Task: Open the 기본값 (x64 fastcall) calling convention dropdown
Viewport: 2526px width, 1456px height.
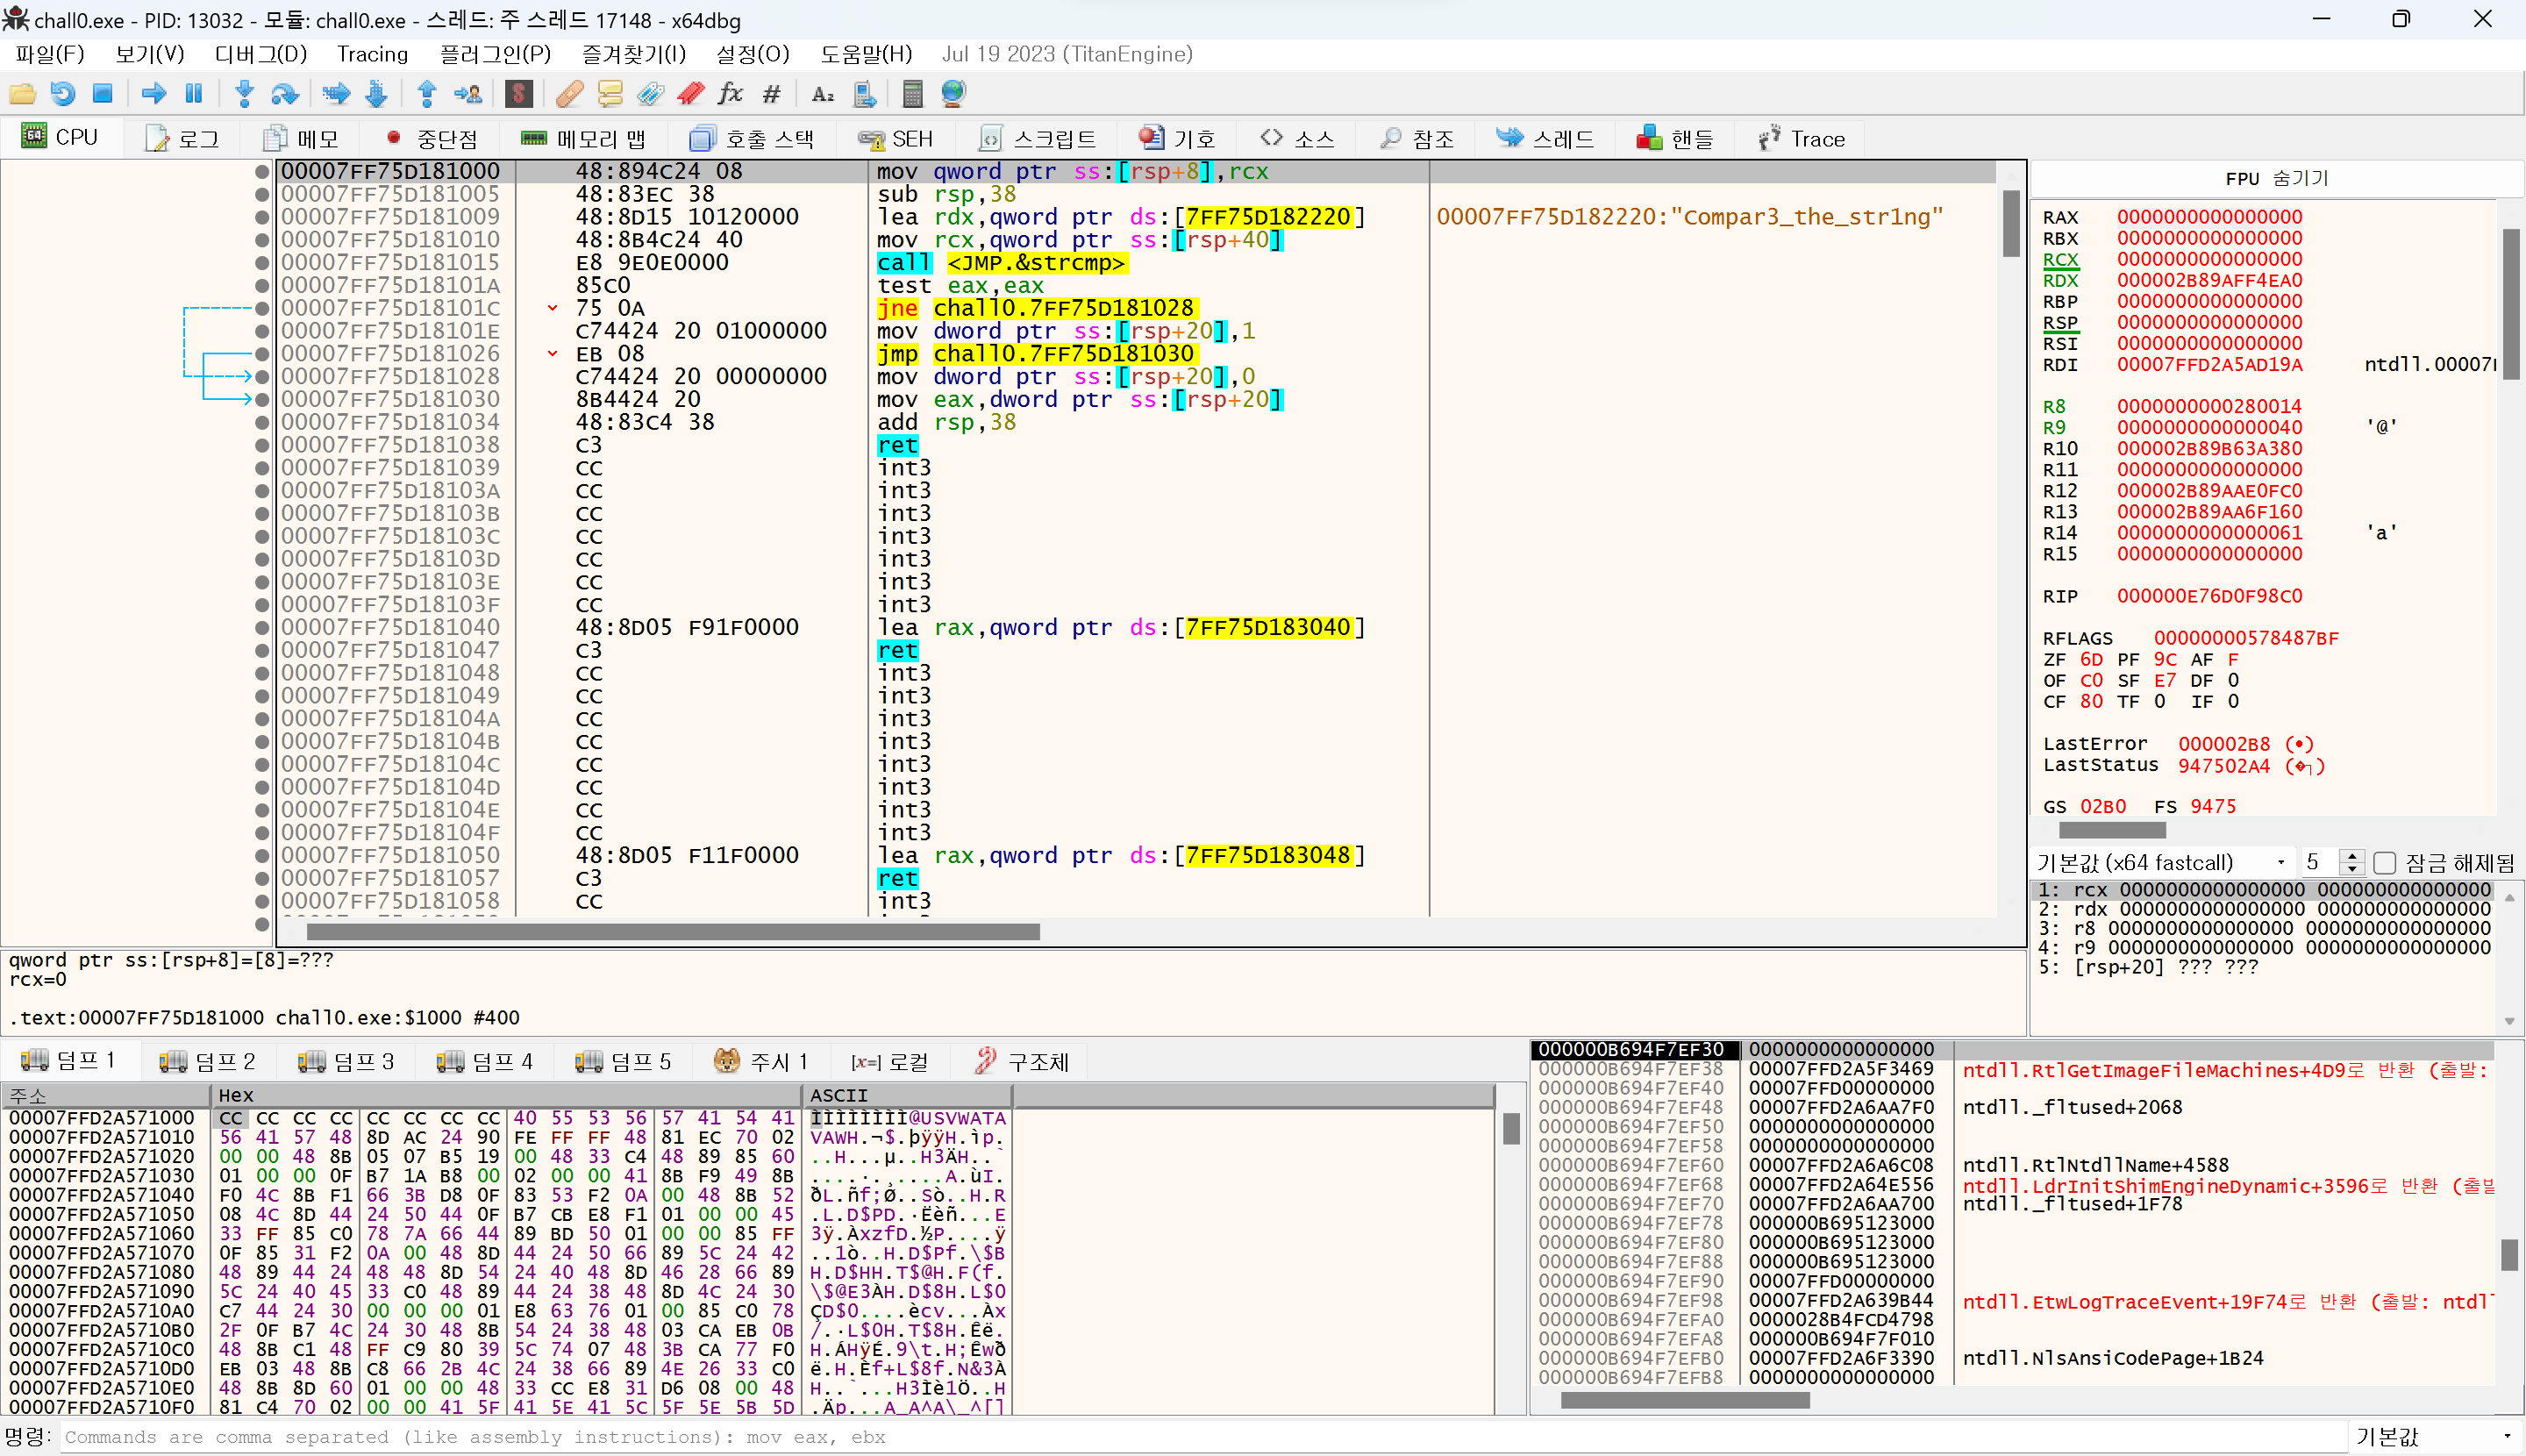Action: tap(2162, 863)
